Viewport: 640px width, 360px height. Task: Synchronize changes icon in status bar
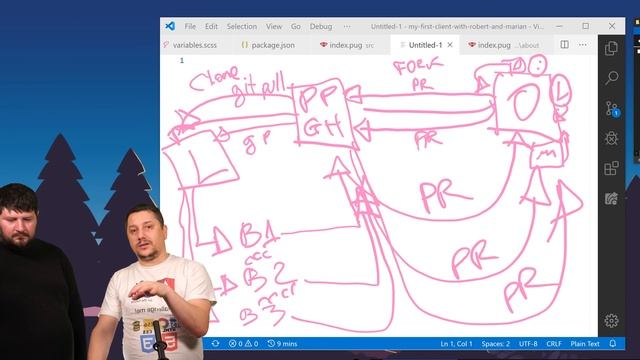(215, 344)
